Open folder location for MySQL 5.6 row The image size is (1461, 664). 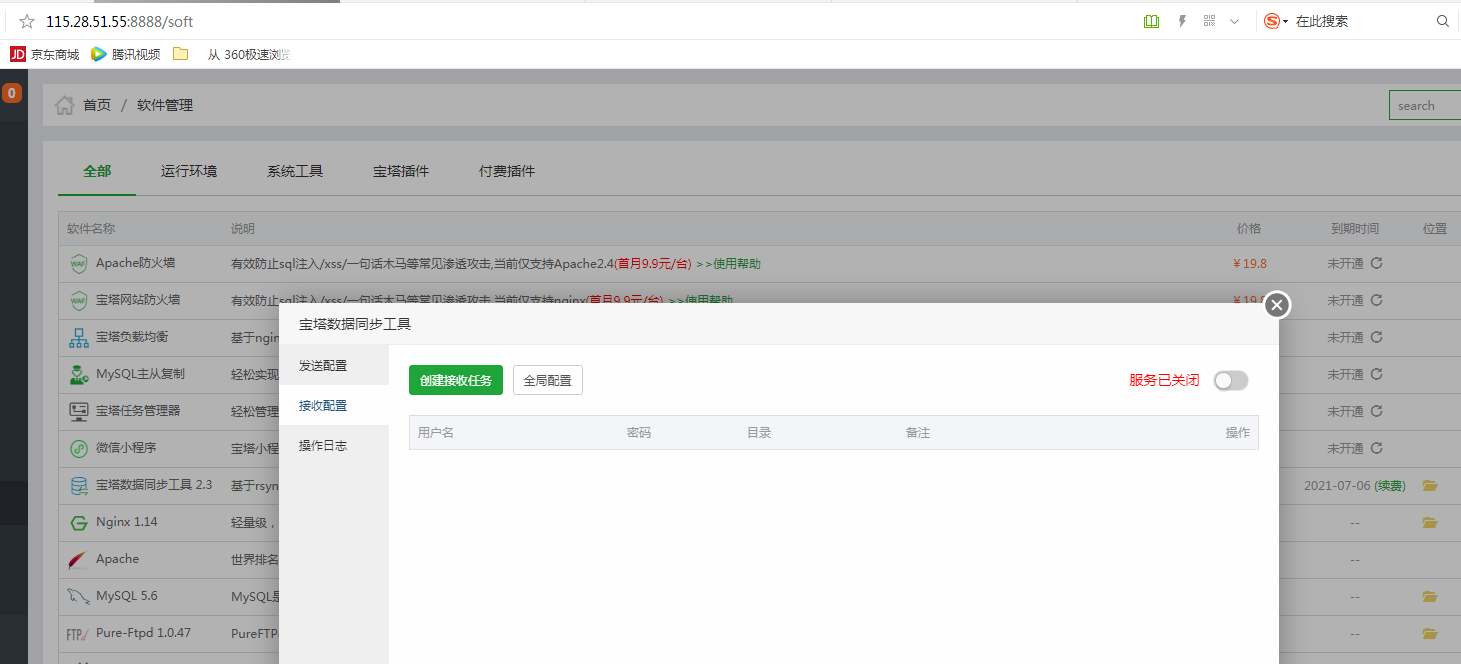tap(1430, 596)
